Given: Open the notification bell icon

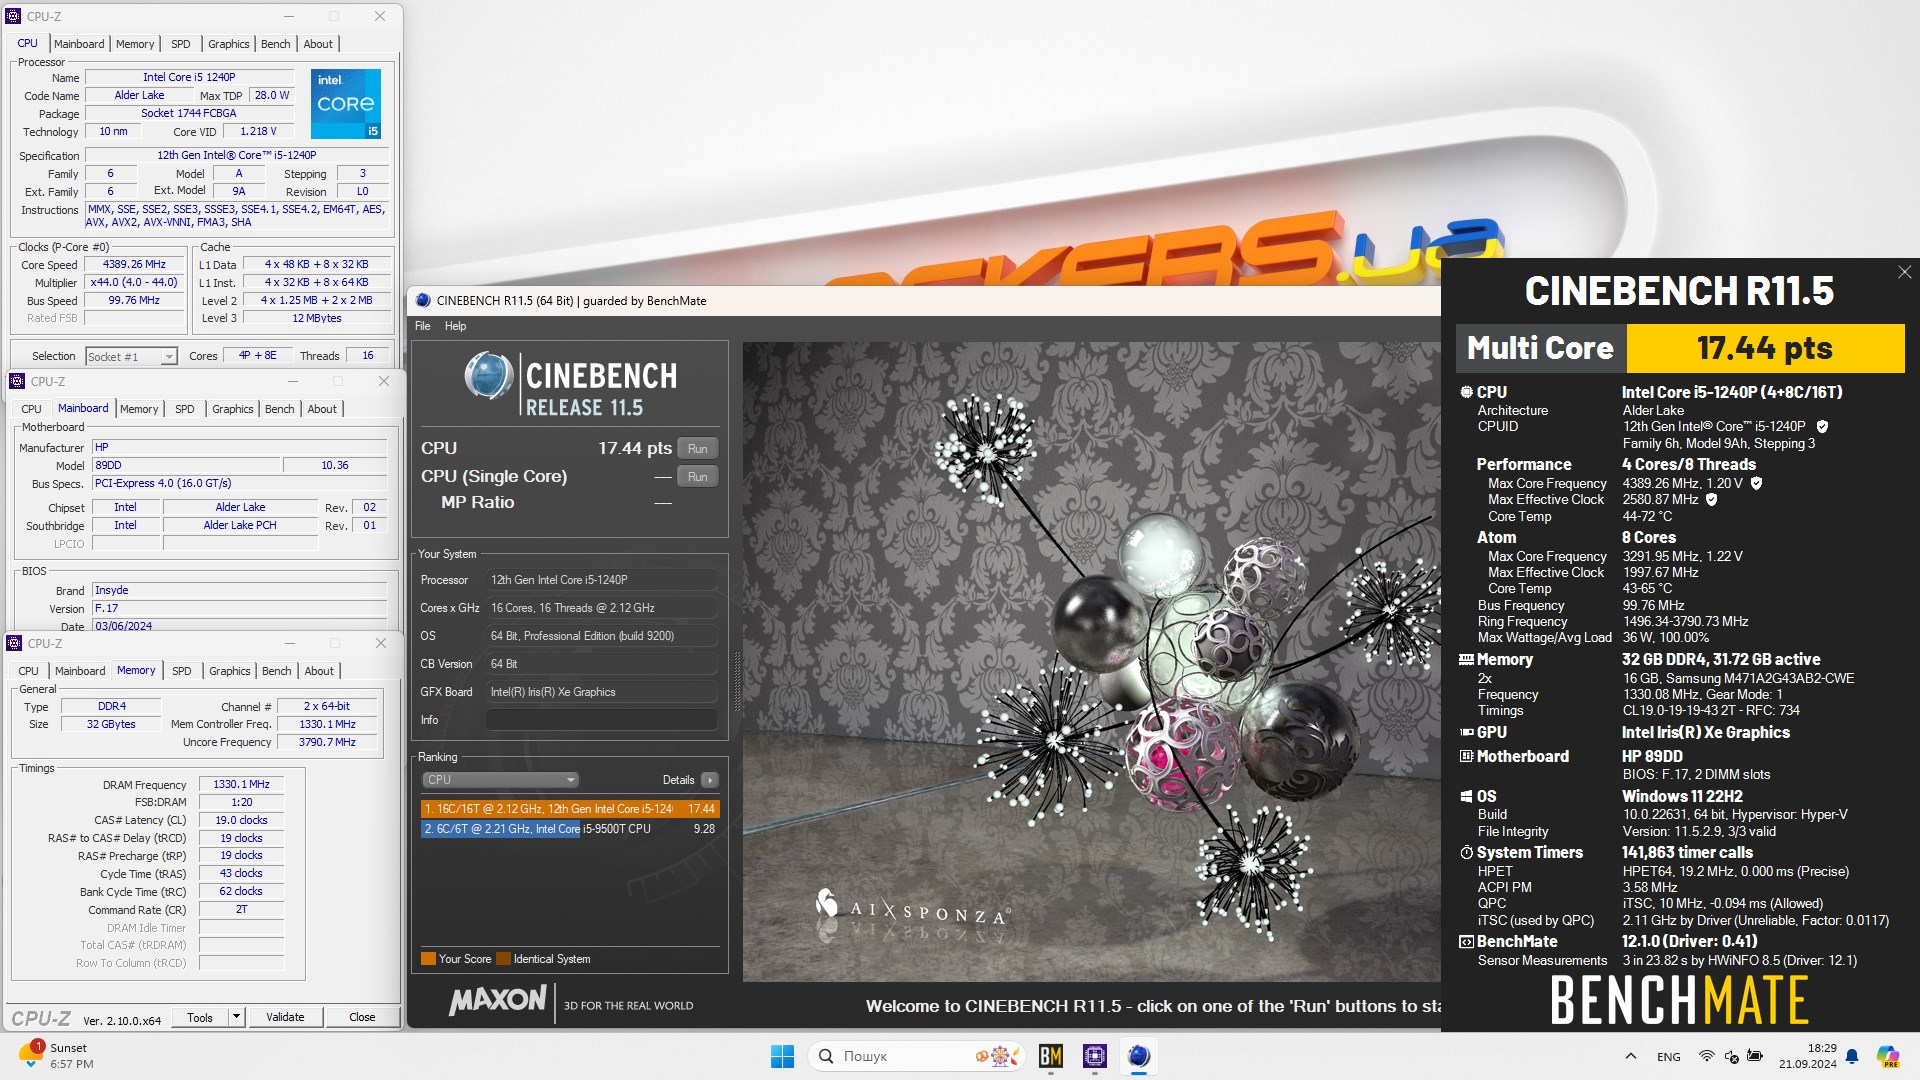Looking at the screenshot, I should click(1852, 1056).
